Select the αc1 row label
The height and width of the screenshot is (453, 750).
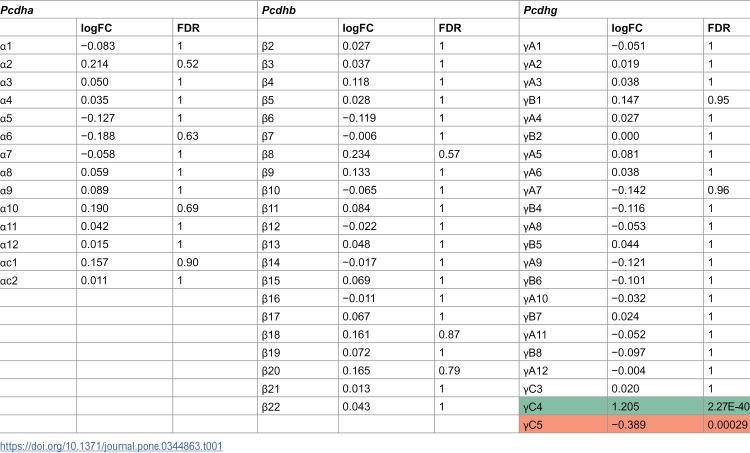pyautogui.click(x=9, y=263)
